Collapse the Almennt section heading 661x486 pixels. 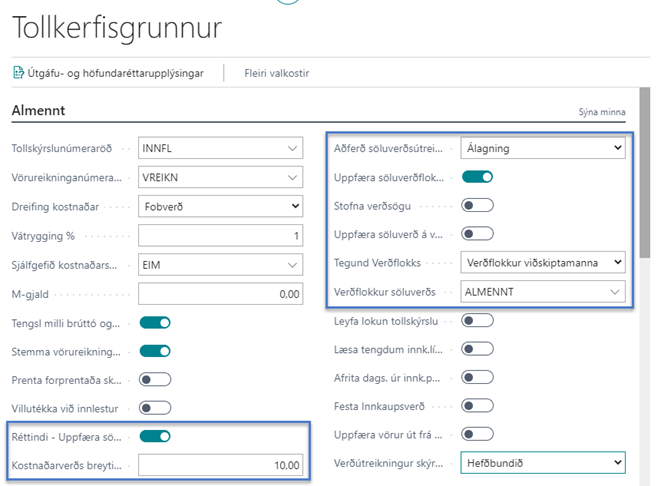pos(38,110)
